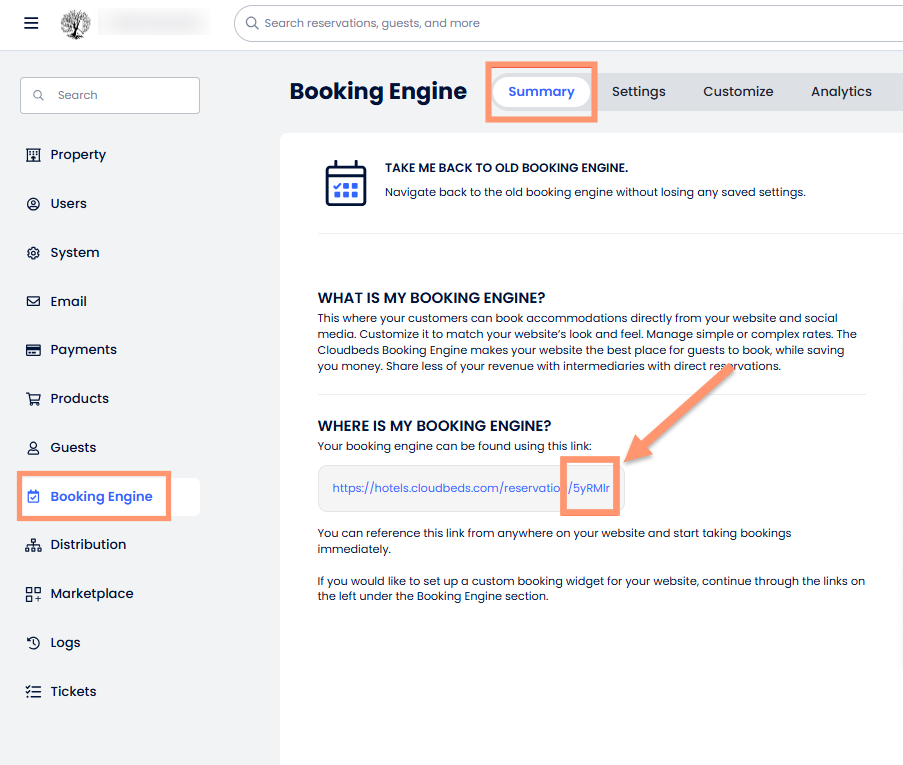Open the Customize tab
903x765 pixels.
point(738,92)
